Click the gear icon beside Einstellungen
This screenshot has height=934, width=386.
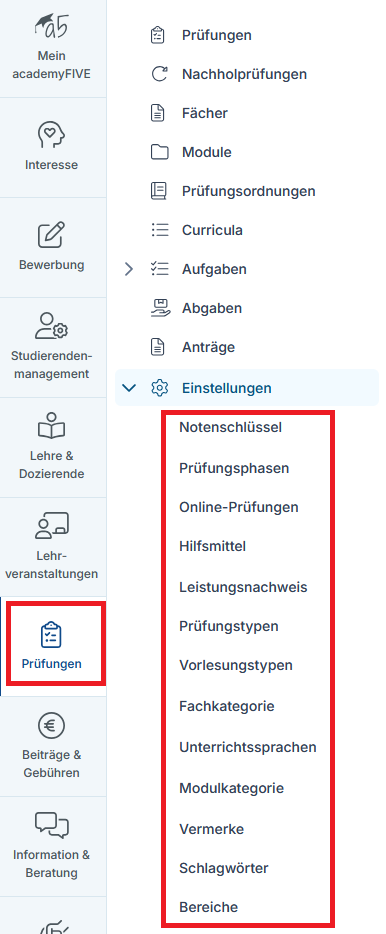(x=159, y=388)
